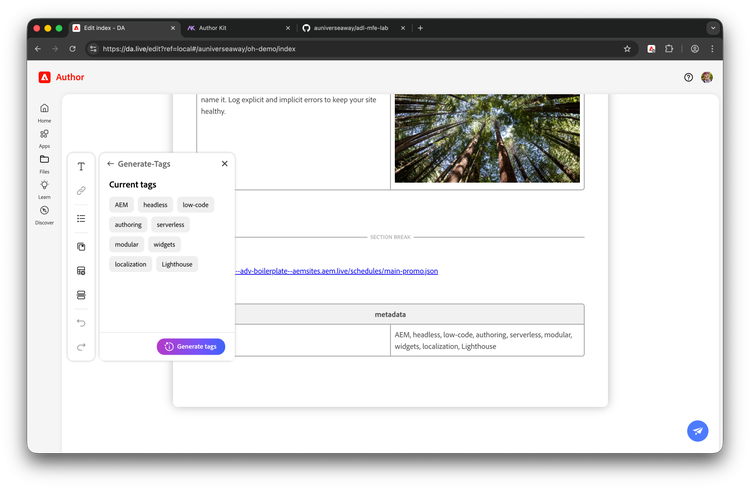The height and width of the screenshot is (489, 750).
Task: Select the text formatting tool
Action: [81, 166]
